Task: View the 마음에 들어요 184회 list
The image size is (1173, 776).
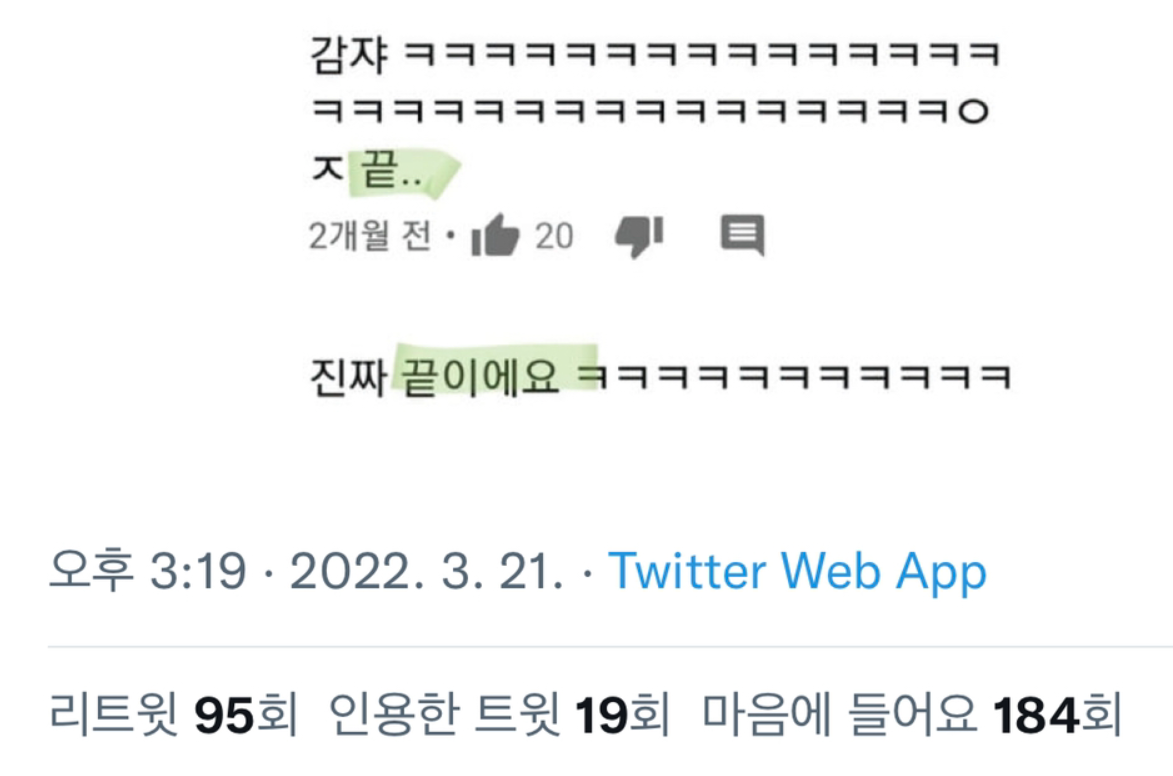Action: click(912, 714)
